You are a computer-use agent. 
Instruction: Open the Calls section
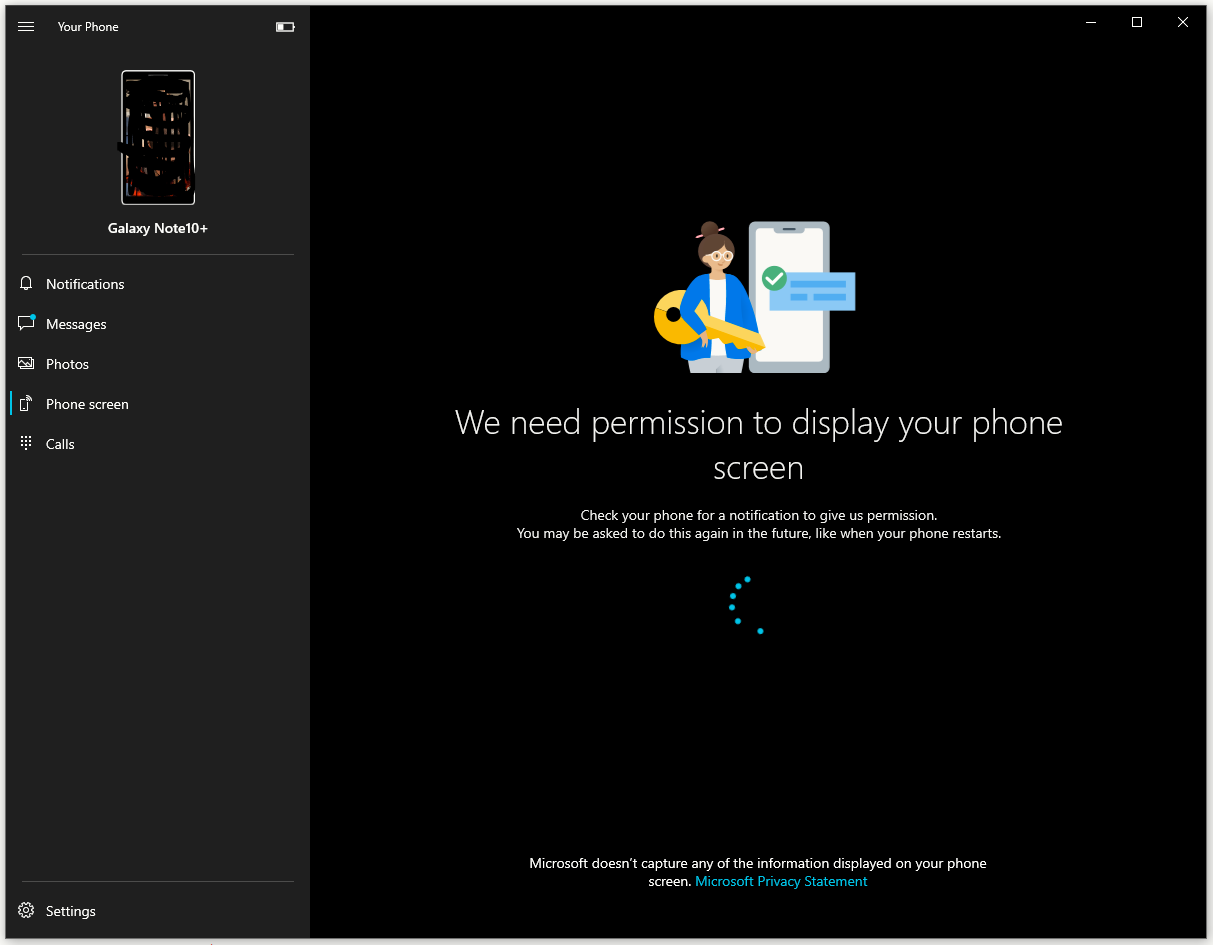158,444
